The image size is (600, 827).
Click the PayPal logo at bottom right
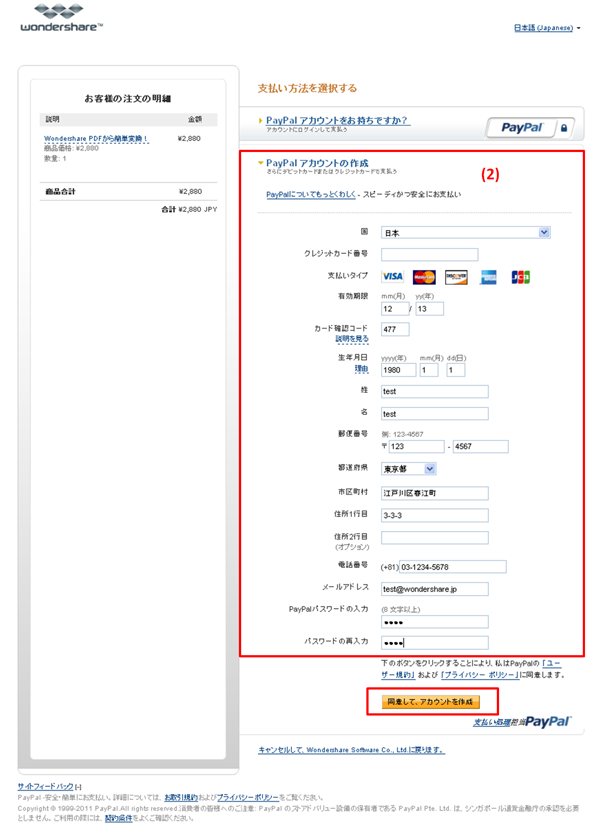(547, 721)
